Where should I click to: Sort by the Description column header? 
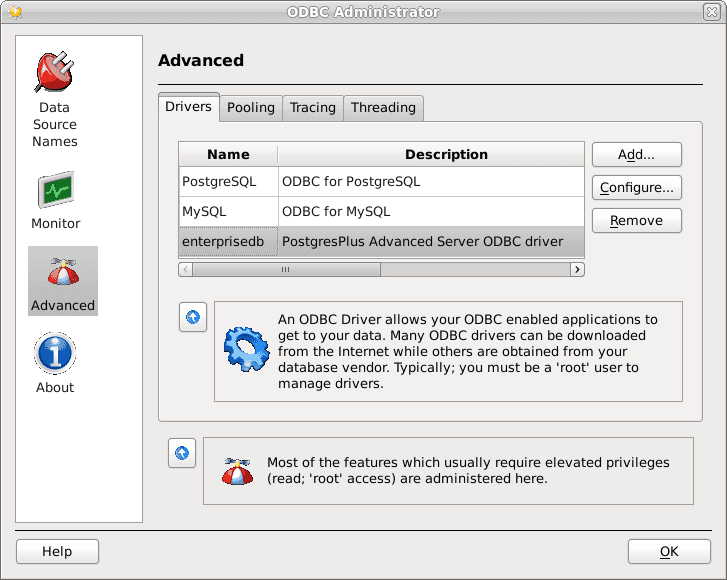tap(446, 155)
